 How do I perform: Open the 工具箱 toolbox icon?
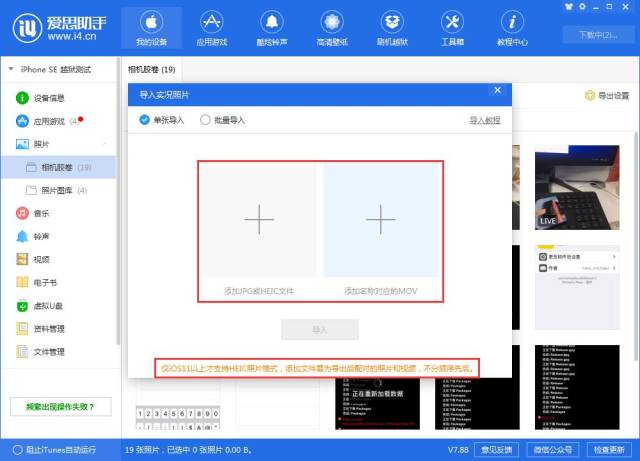coord(452,28)
